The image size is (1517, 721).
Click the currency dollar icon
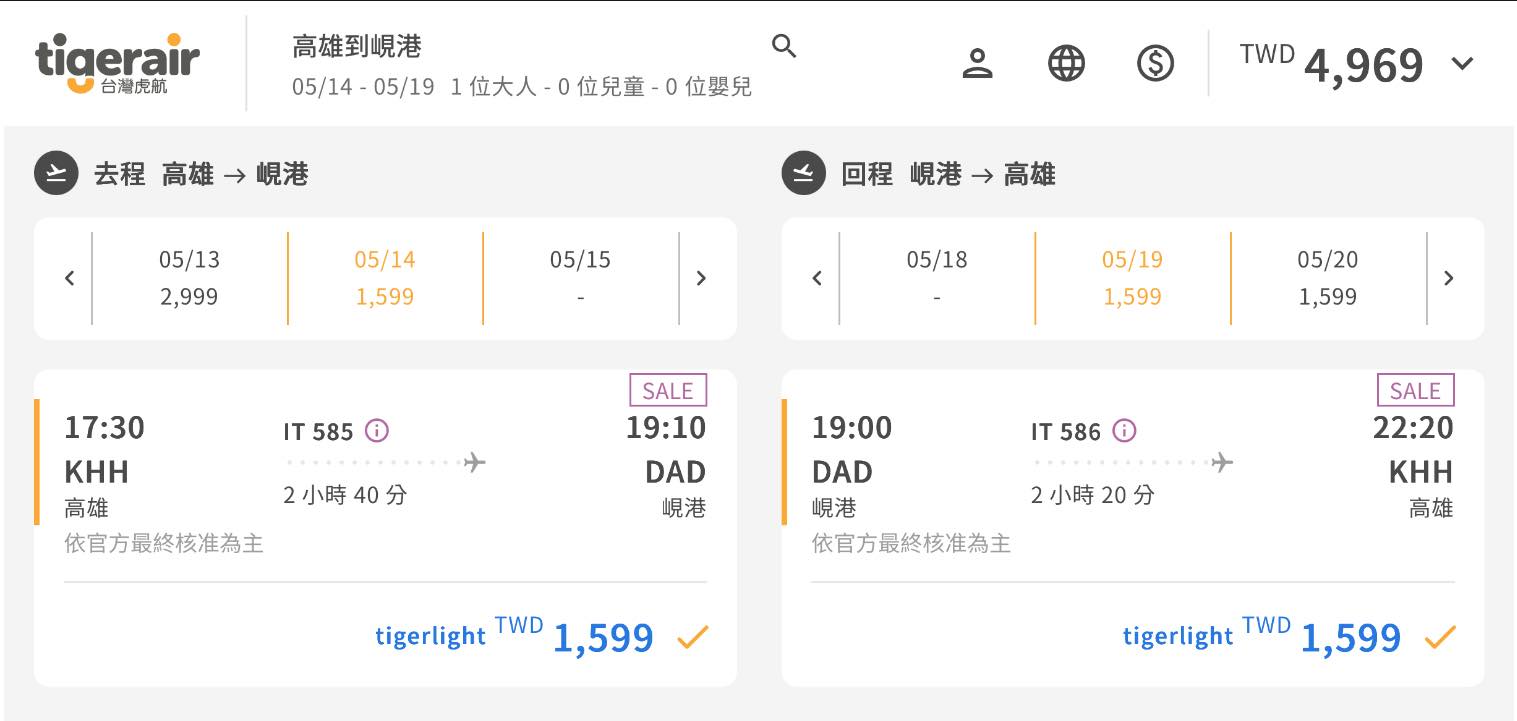click(1155, 64)
